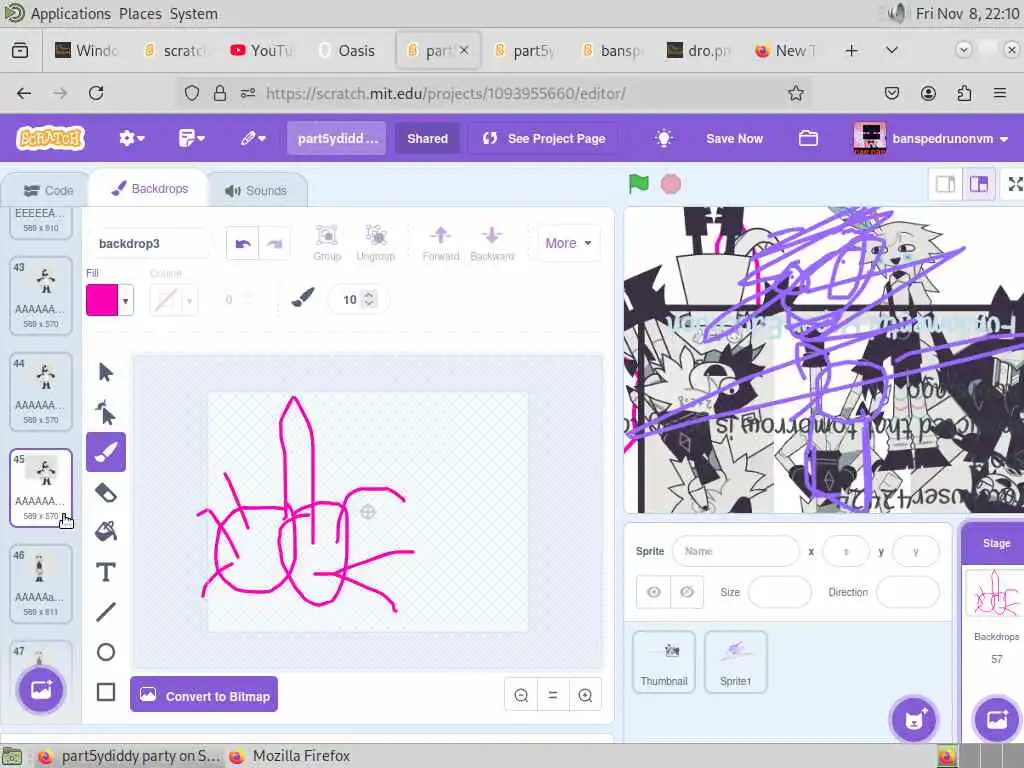Click the add backdrop button in costume list

click(40, 690)
